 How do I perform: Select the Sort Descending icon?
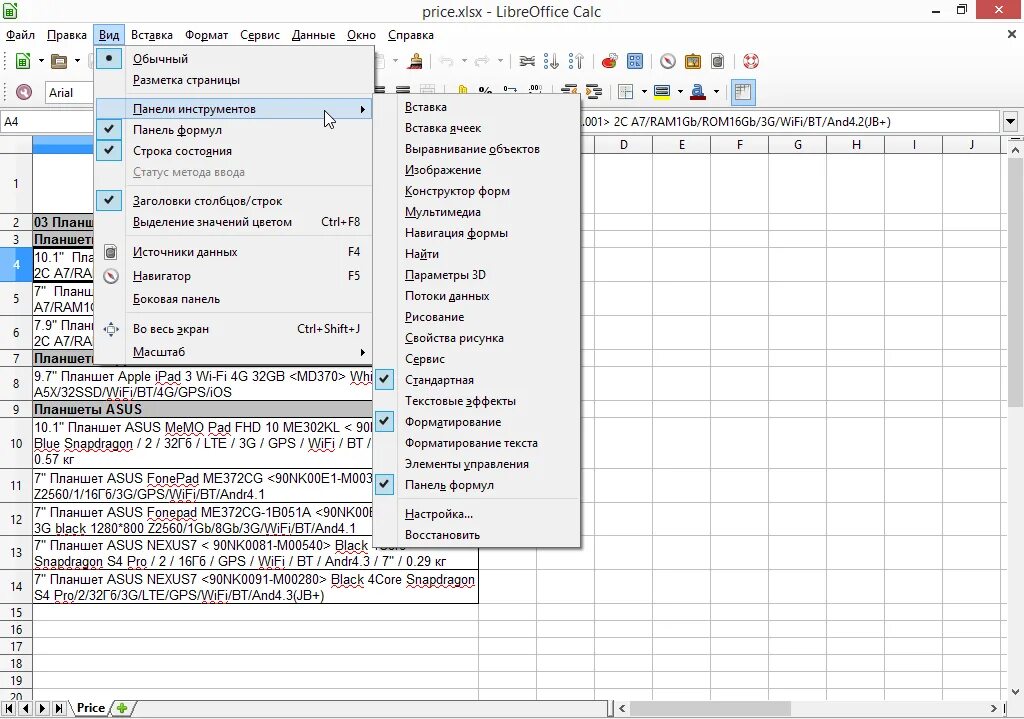point(553,60)
